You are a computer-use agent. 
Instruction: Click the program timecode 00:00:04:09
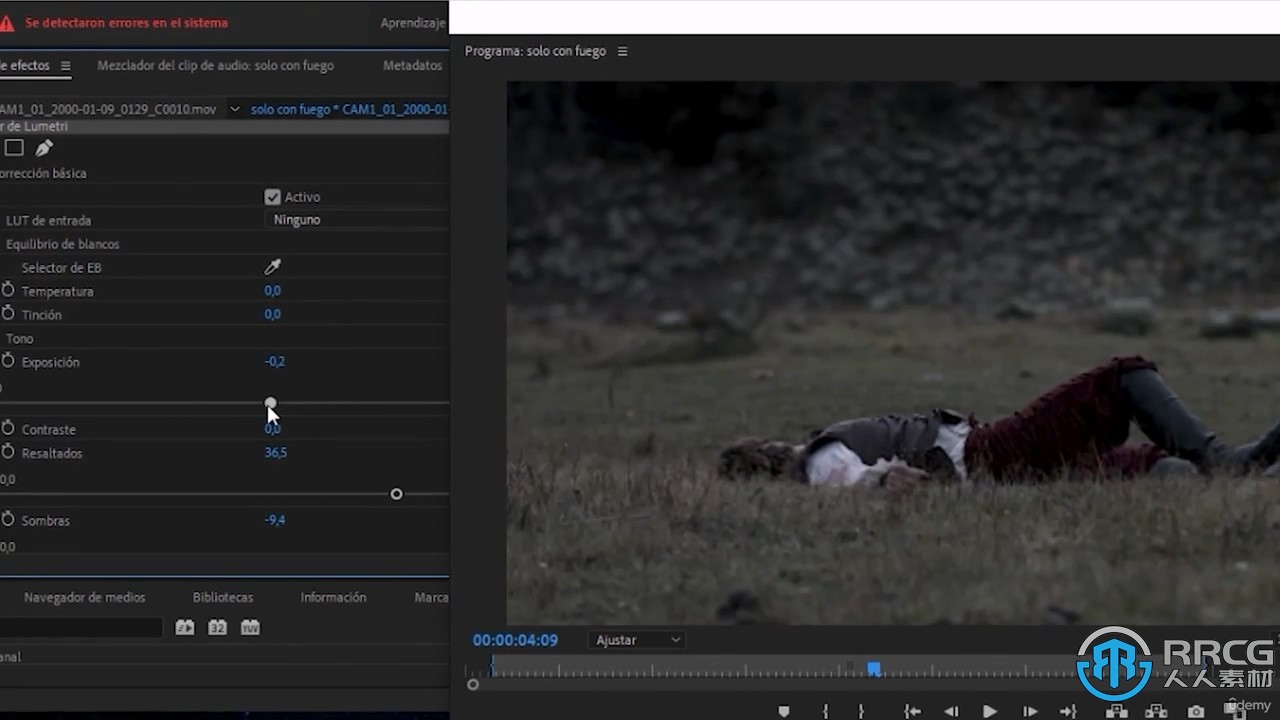(515, 640)
